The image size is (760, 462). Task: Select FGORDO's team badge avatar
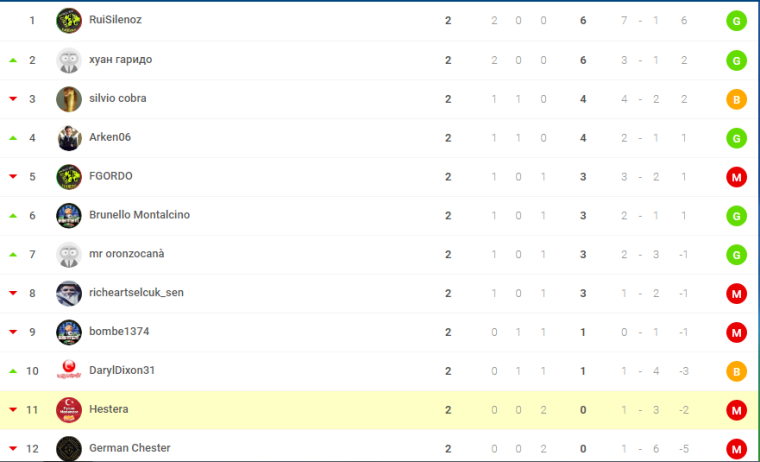pyautogui.click(x=69, y=177)
